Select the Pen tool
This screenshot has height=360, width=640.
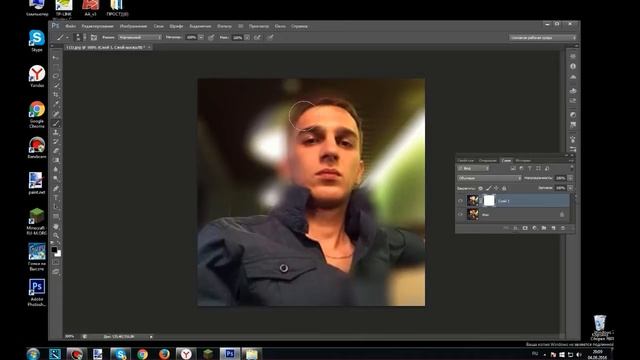click(56, 189)
